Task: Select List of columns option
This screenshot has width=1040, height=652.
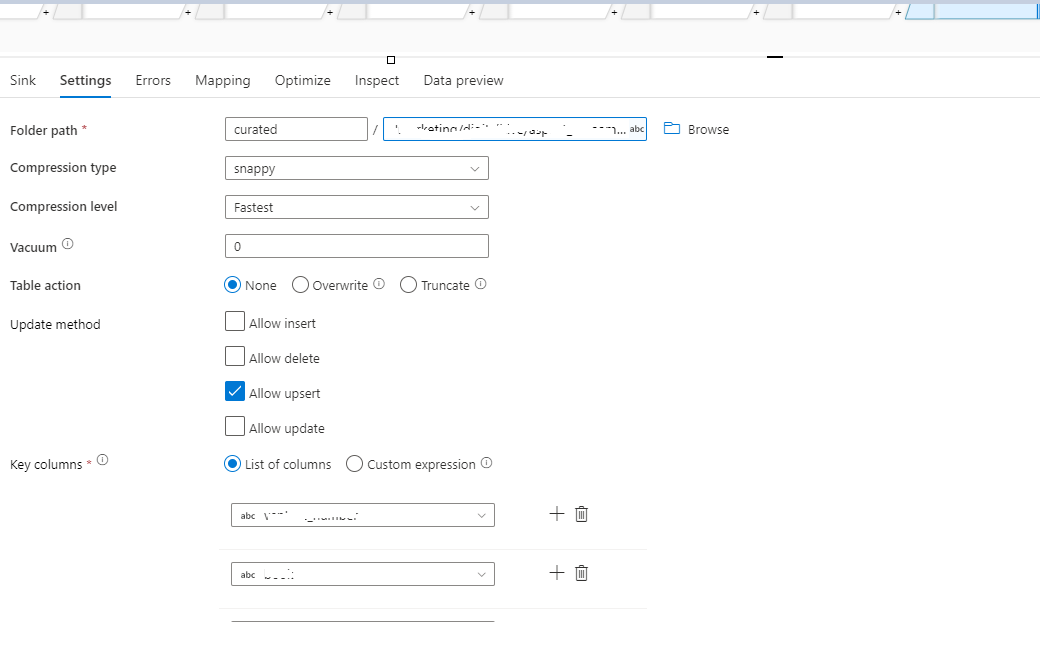Action: click(232, 464)
